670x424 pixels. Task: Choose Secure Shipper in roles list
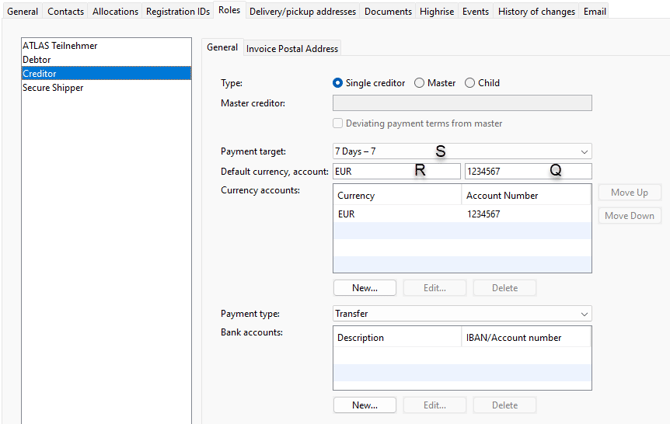pos(53,88)
